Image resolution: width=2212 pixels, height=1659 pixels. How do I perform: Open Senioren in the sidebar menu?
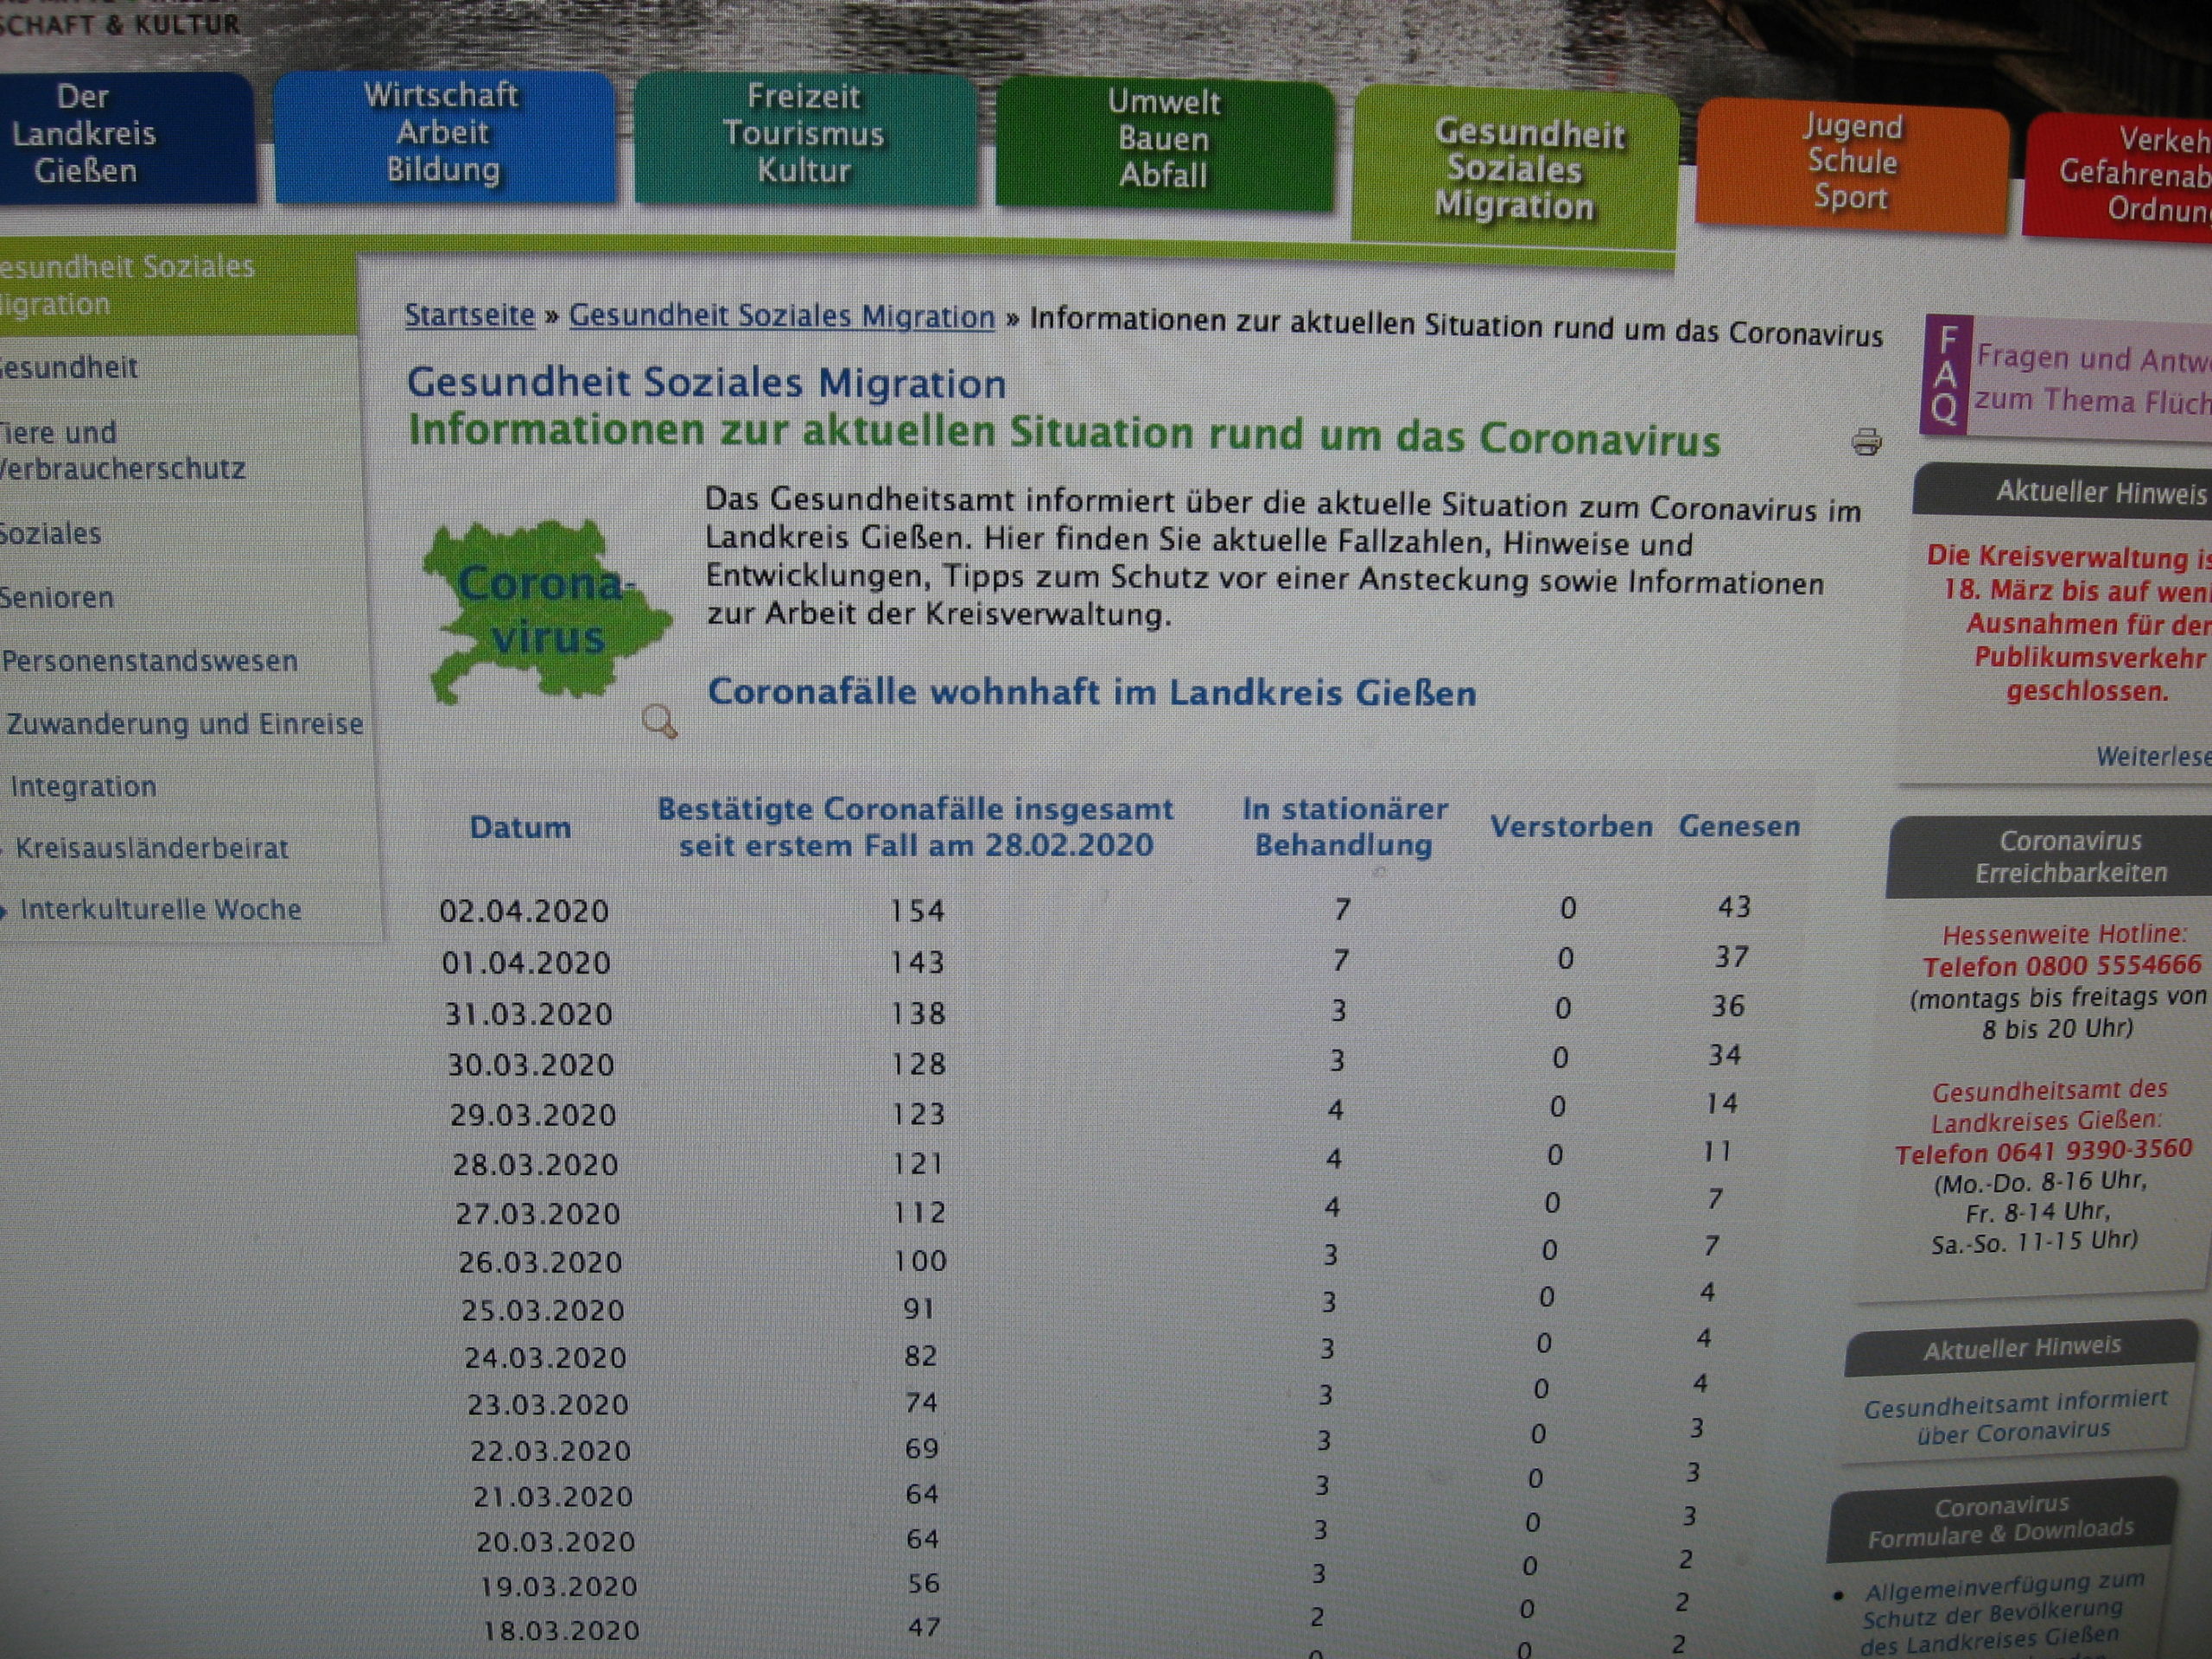pos(57,598)
